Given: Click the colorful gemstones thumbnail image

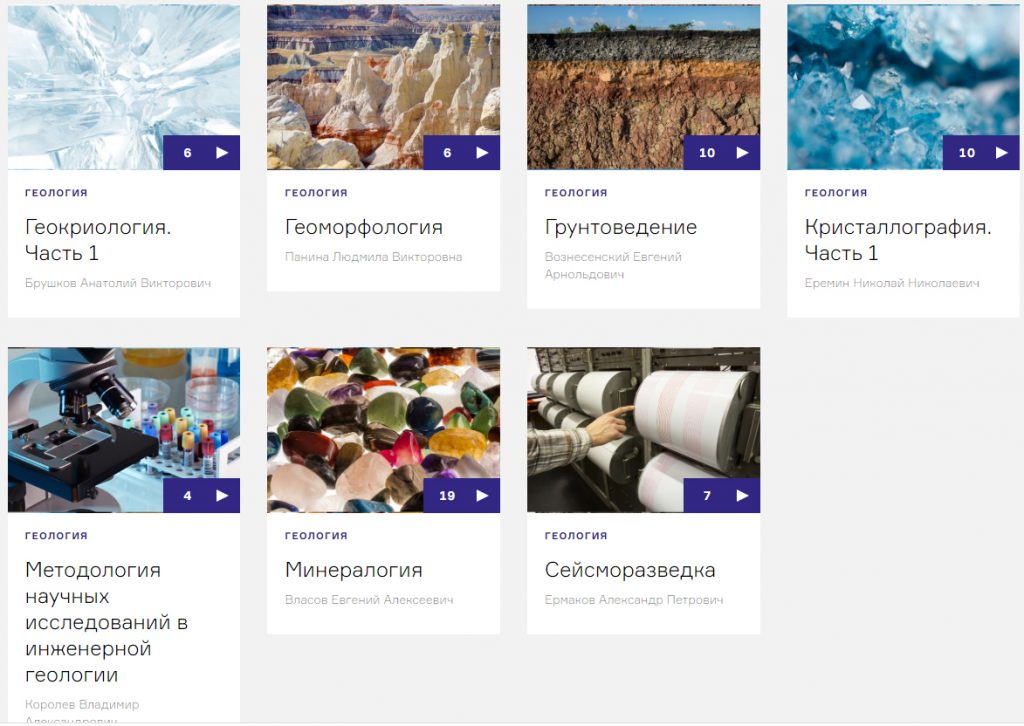Looking at the screenshot, I should tap(383, 430).
